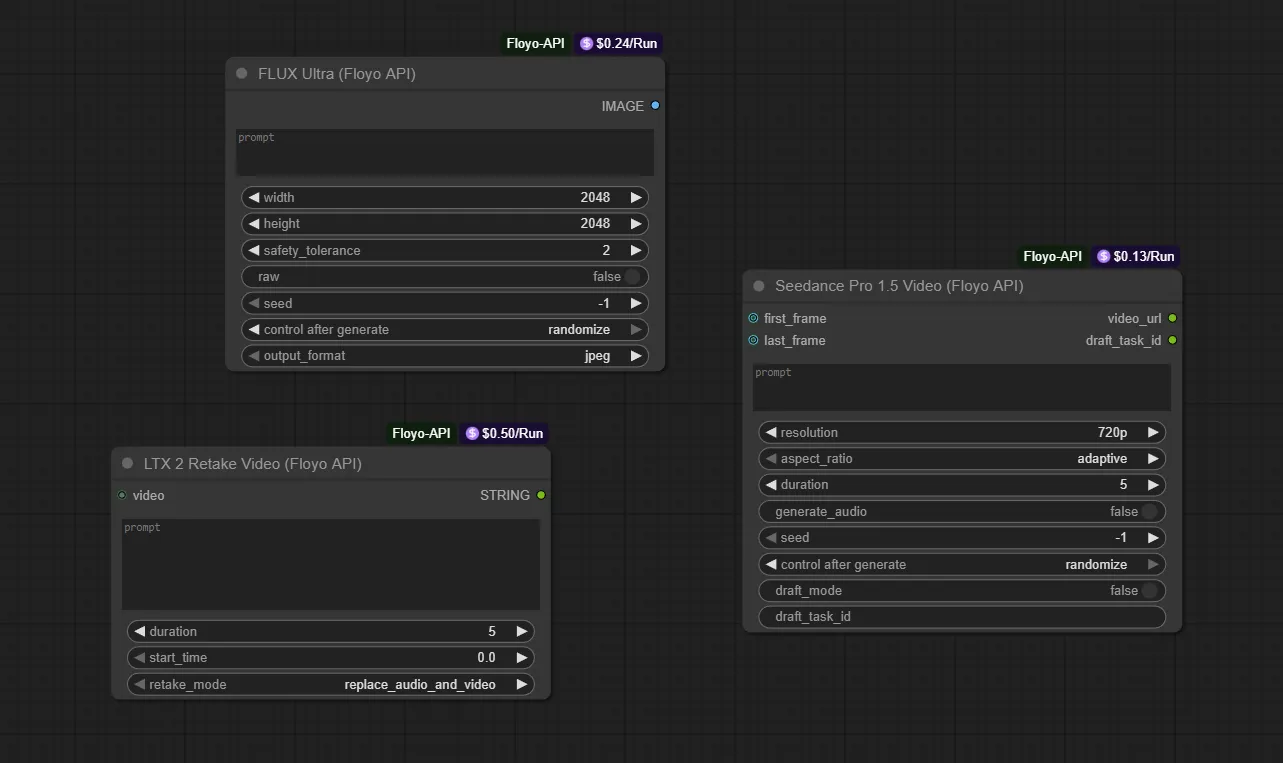This screenshot has height=763, width=1283.
Task: Select the LTX 2 Retake Video title bar
Action: click(x=330, y=463)
